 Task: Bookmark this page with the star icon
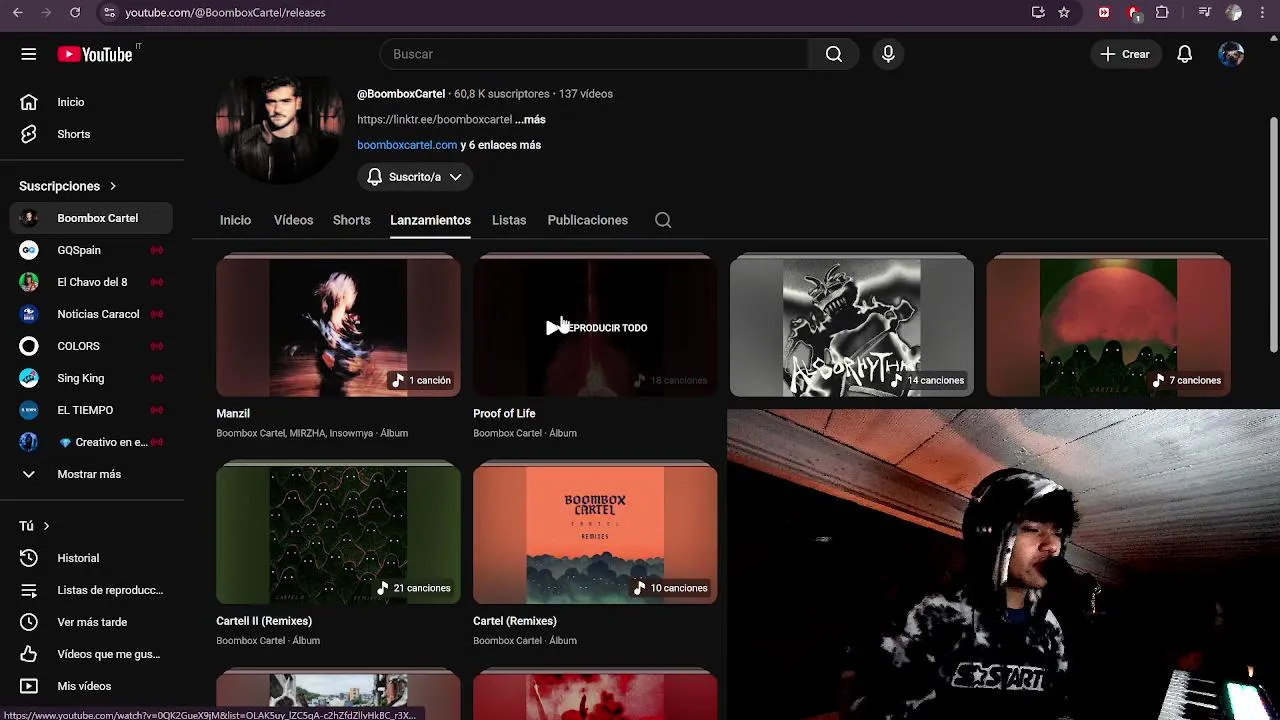[1064, 12]
